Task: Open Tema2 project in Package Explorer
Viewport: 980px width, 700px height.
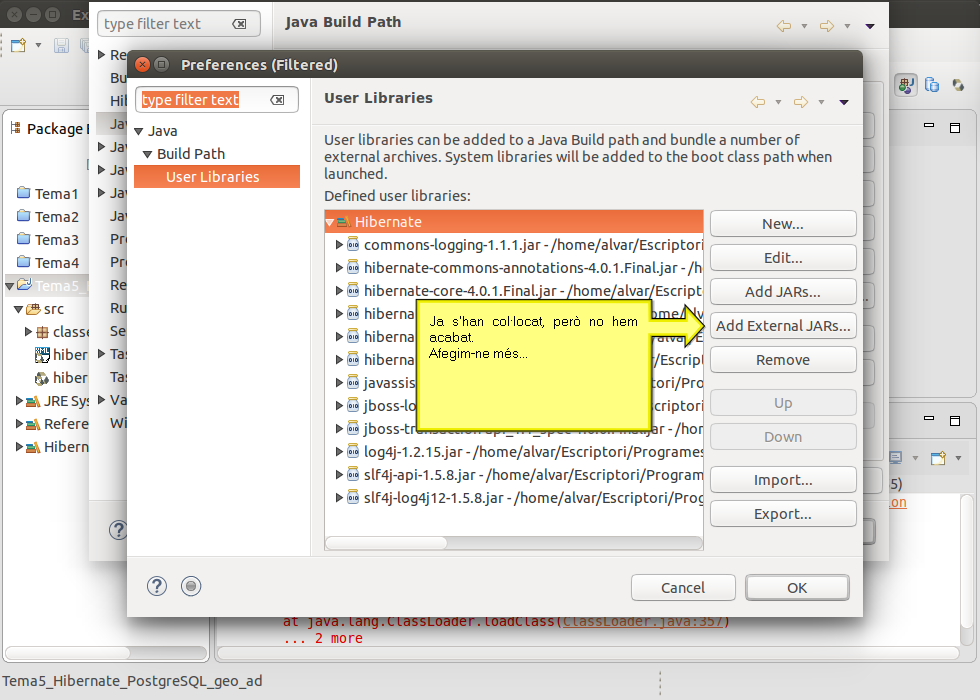Action: tap(48, 217)
